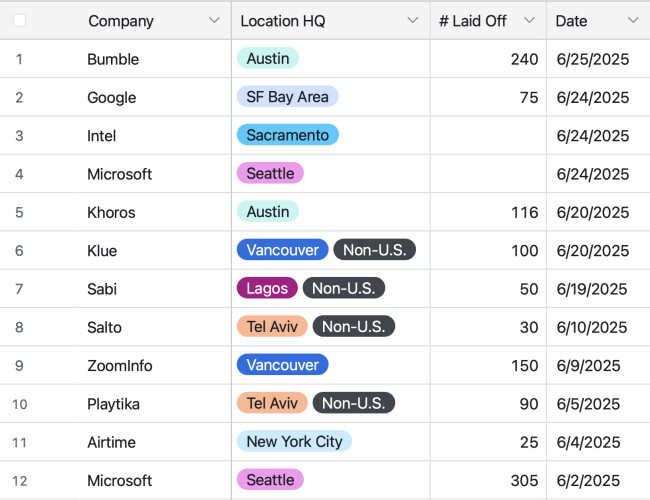Select row number 12
The image size is (650, 500).
tap(19, 480)
